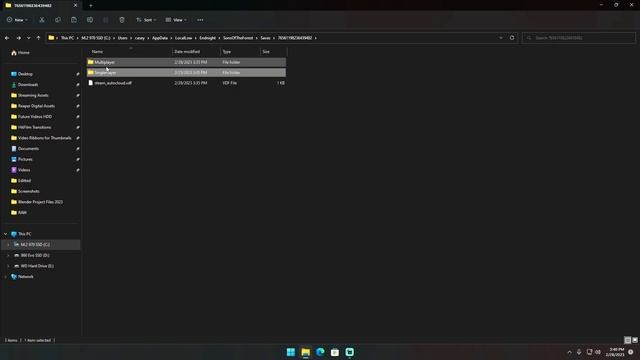Open recent locations chevron
Image resolution: width=640 pixels, height=360 pixels.
29,38
